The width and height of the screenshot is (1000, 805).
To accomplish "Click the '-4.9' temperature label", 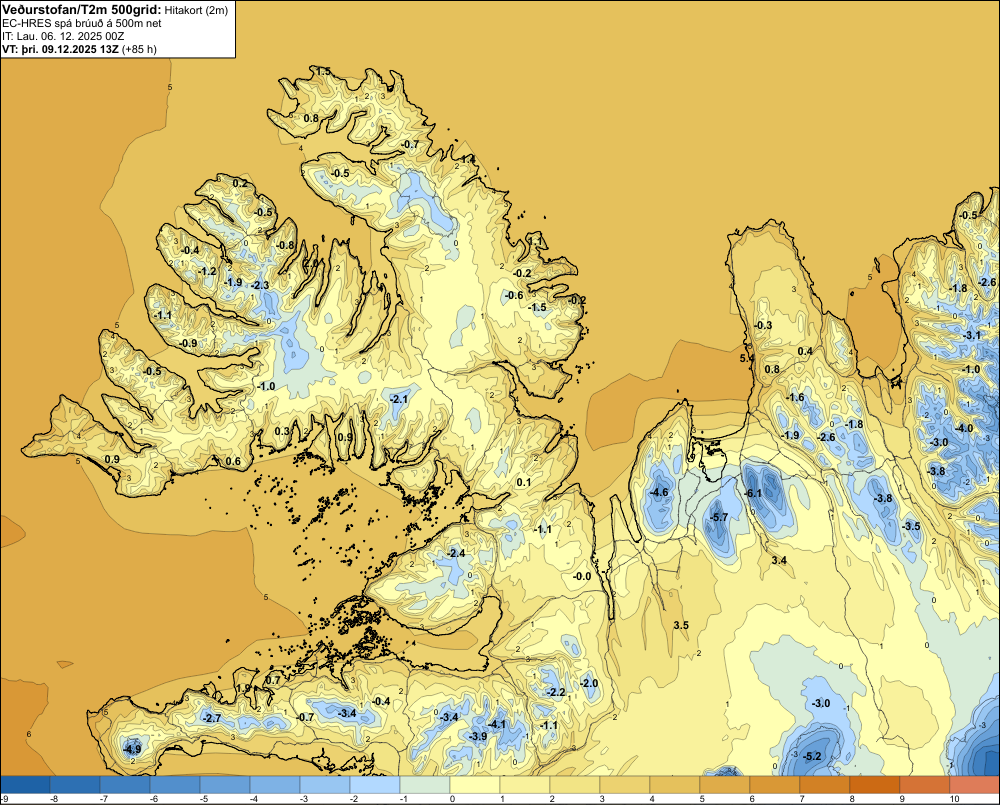I will click(x=132, y=749).
